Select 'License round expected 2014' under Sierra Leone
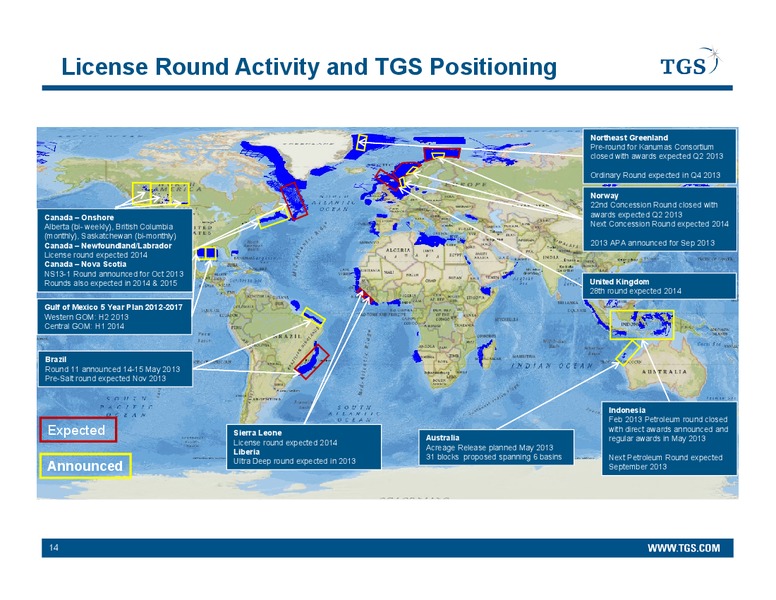 285,443
